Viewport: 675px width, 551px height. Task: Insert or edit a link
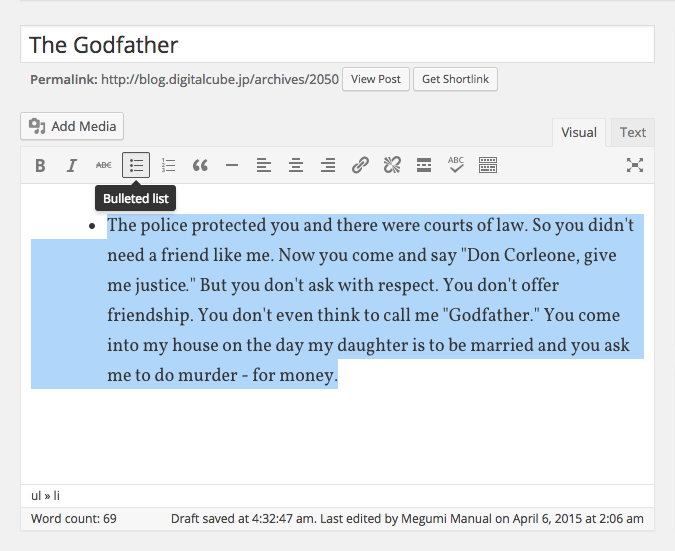click(360, 166)
